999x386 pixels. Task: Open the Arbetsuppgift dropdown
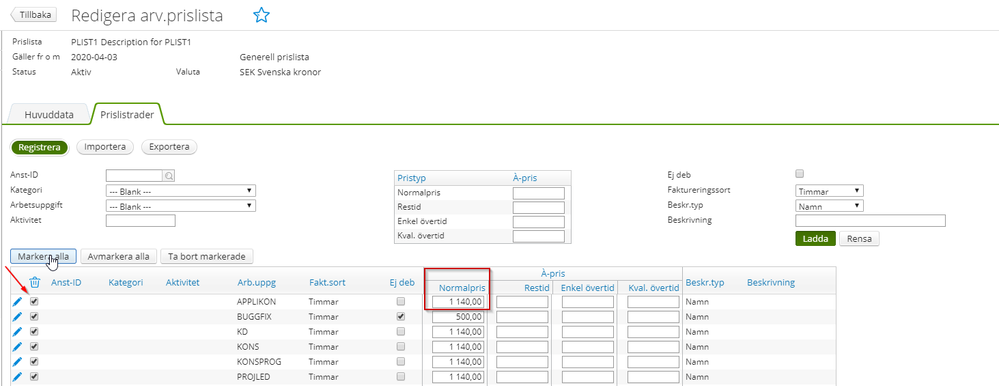click(180, 206)
